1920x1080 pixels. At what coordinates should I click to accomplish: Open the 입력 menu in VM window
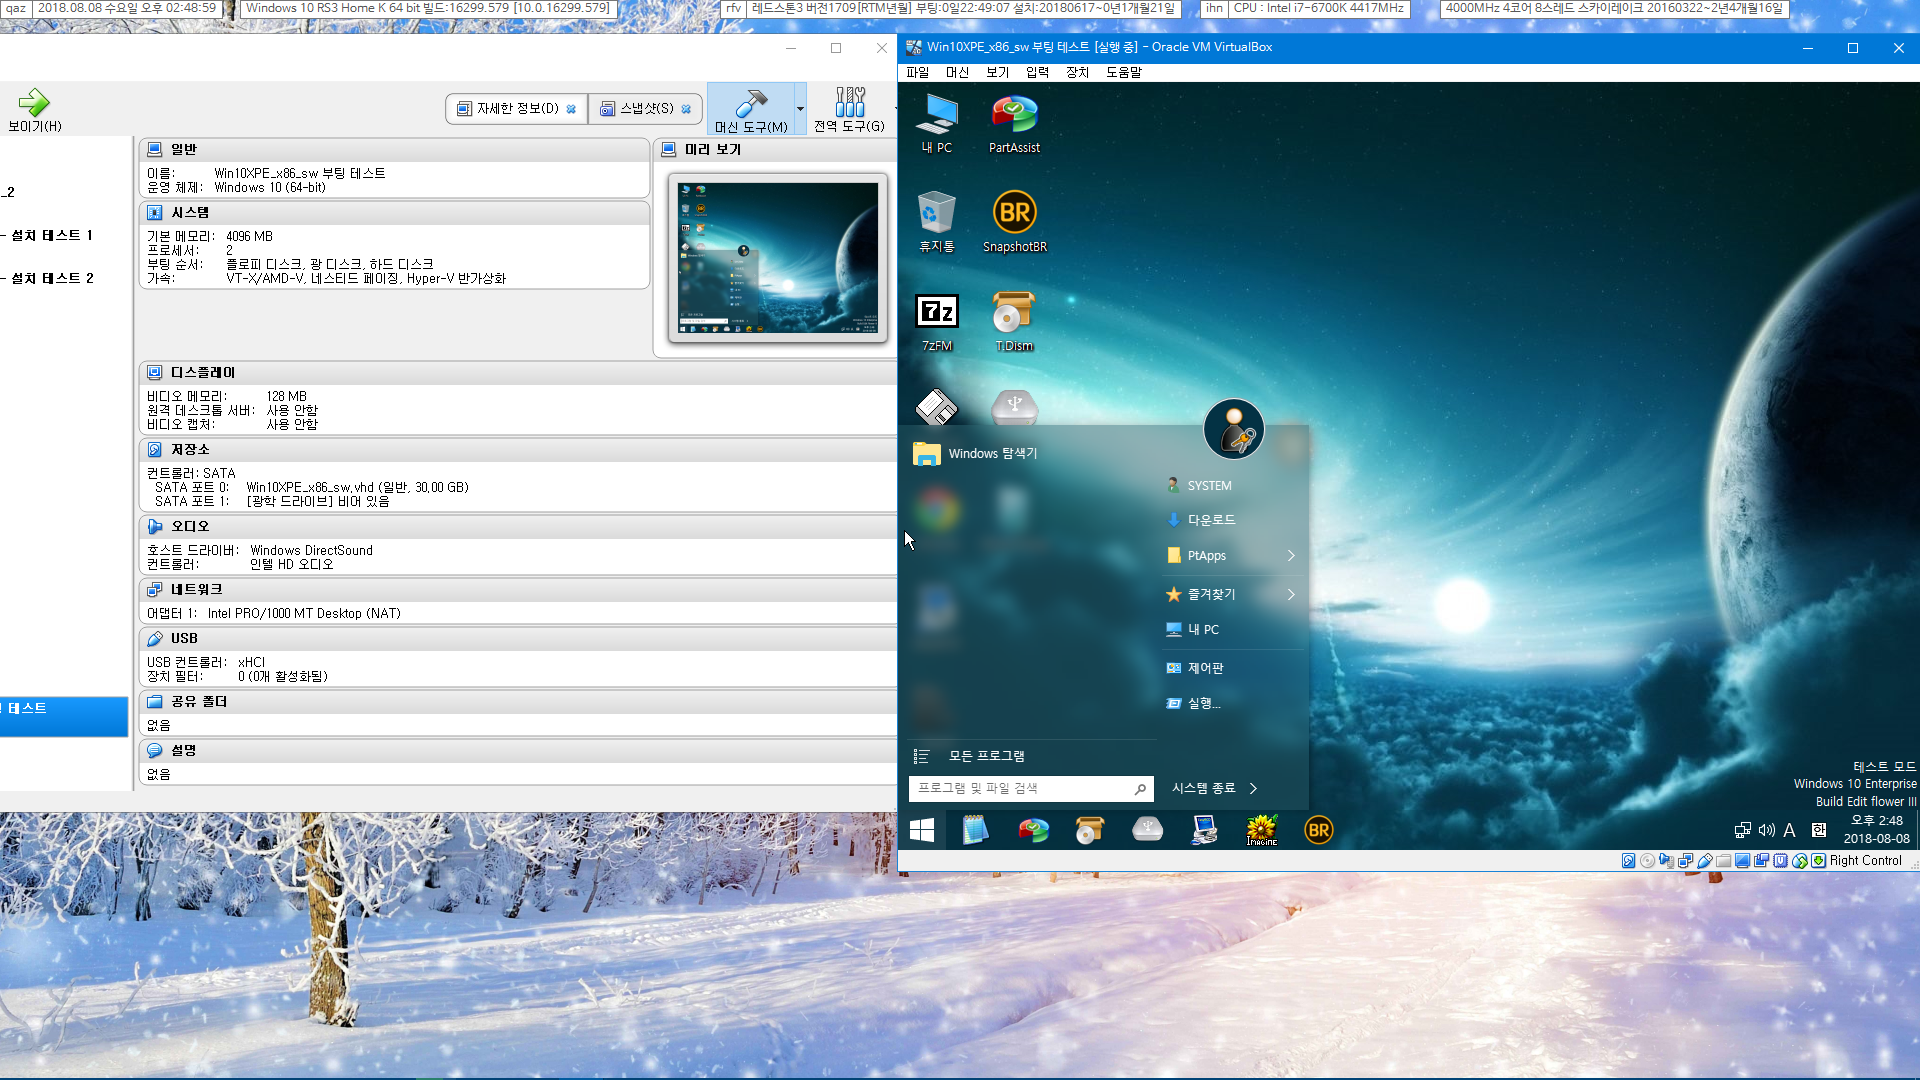1037,72
